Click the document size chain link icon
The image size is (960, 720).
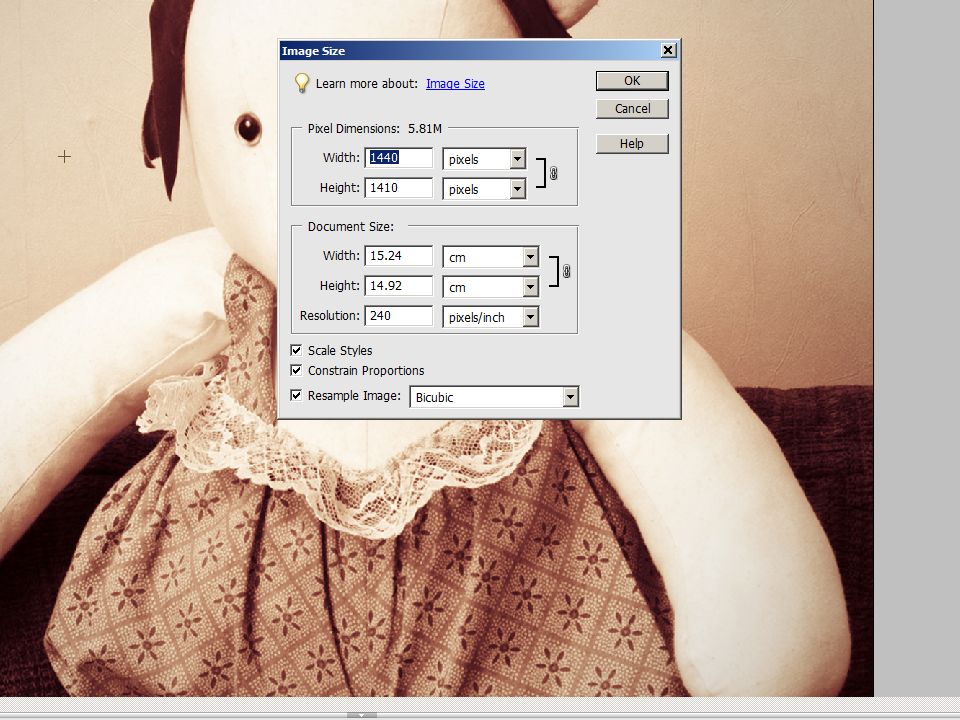point(566,271)
